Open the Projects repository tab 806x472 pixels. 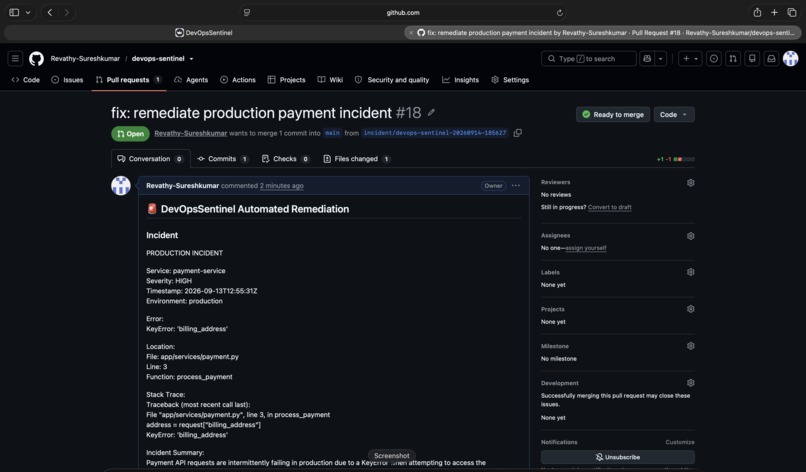pyautogui.click(x=286, y=80)
